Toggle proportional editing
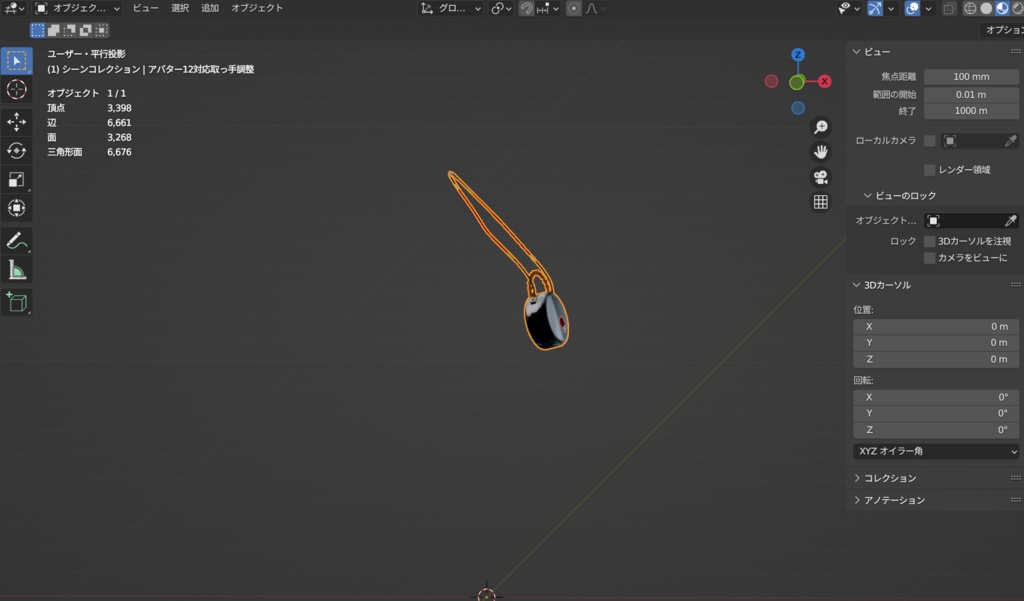 click(x=573, y=8)
